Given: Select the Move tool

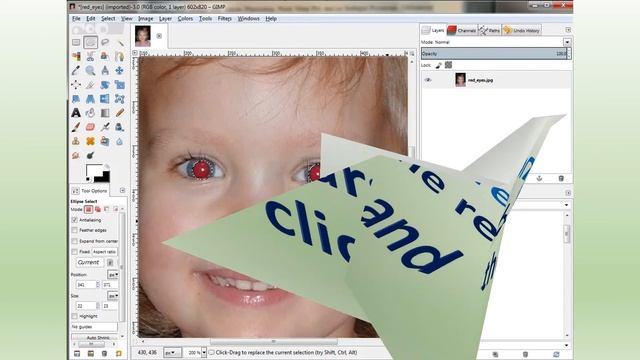Looking at the screenshot, I should (x=120, y=70).
